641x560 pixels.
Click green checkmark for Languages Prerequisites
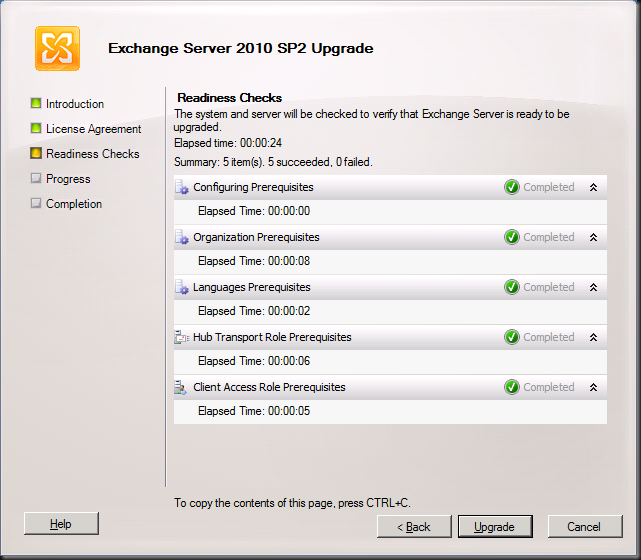512,287
